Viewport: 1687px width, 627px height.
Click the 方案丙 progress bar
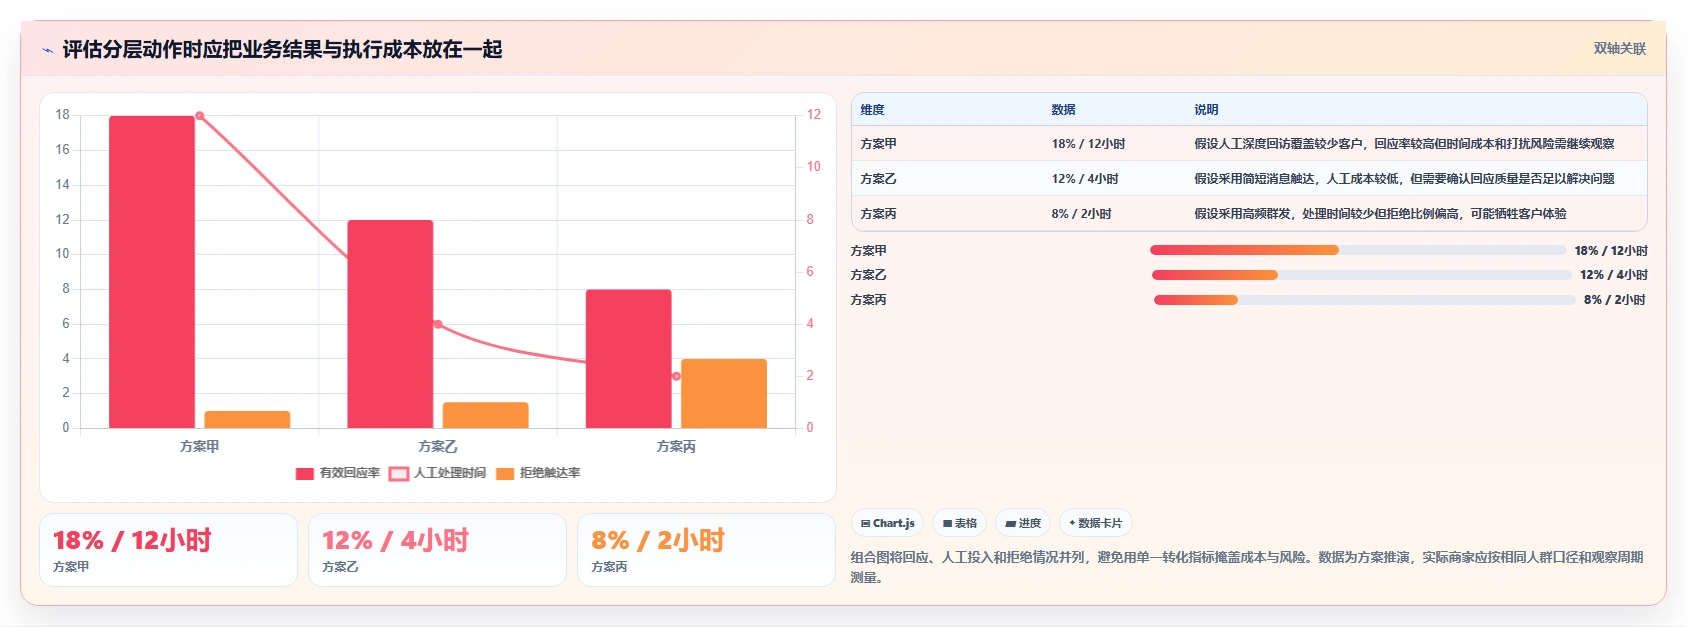point(1364,300)
